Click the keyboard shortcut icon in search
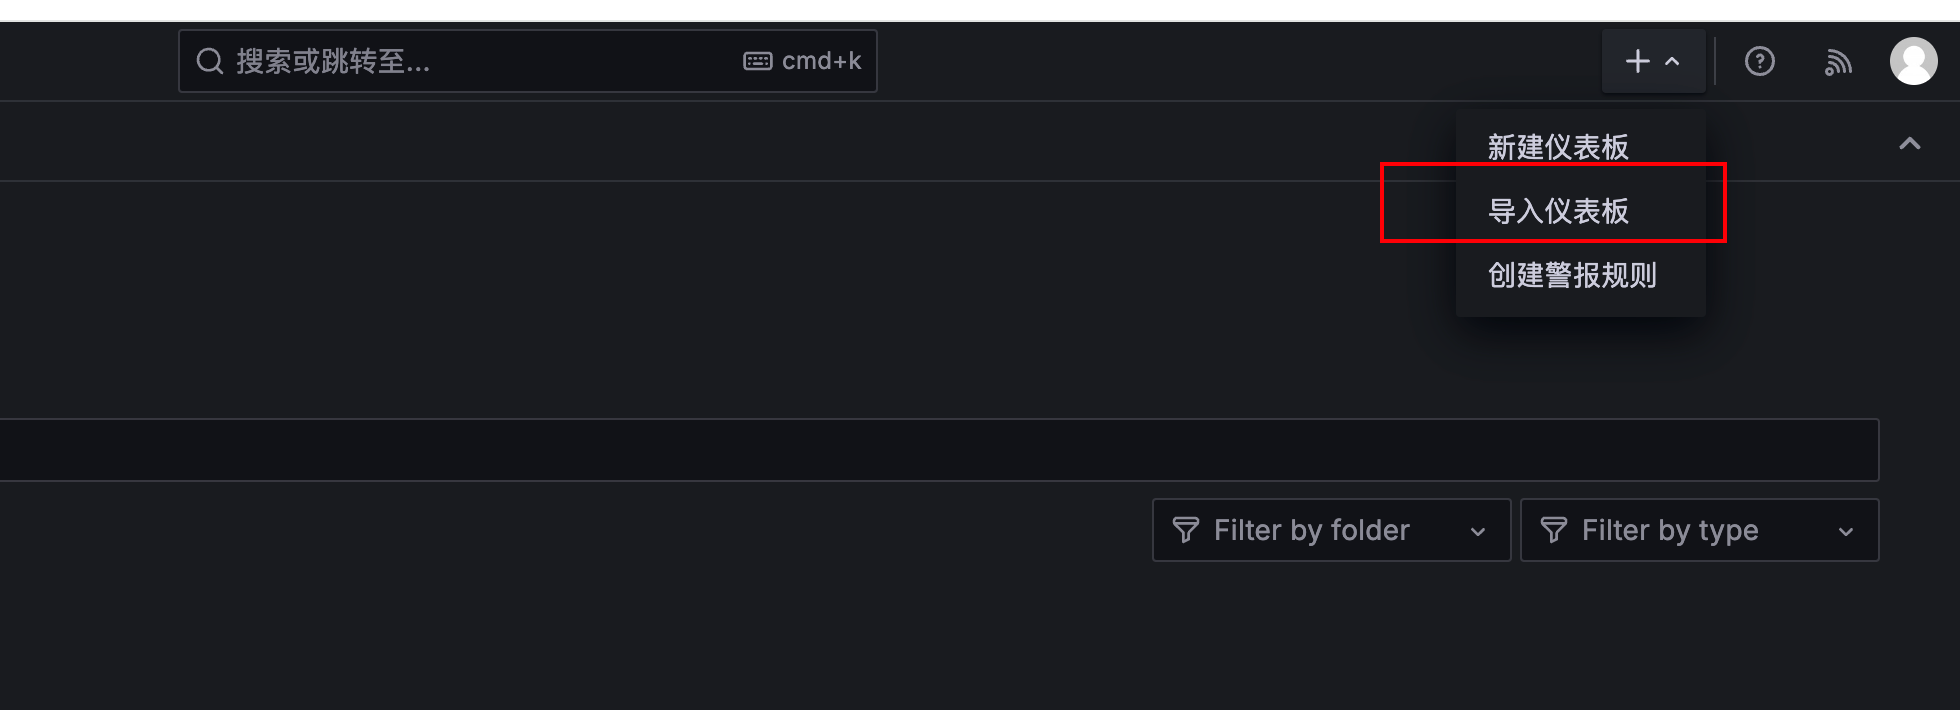The image size is (1960, 710). coord(758,62)
